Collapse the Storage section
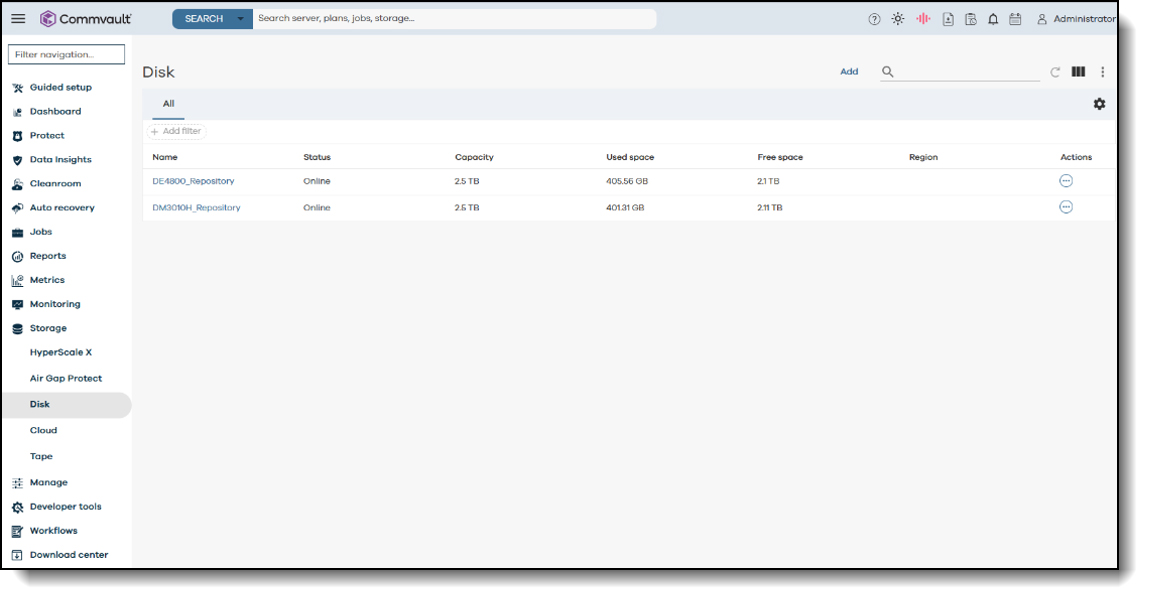1149x600 pixels. [48, 329]
